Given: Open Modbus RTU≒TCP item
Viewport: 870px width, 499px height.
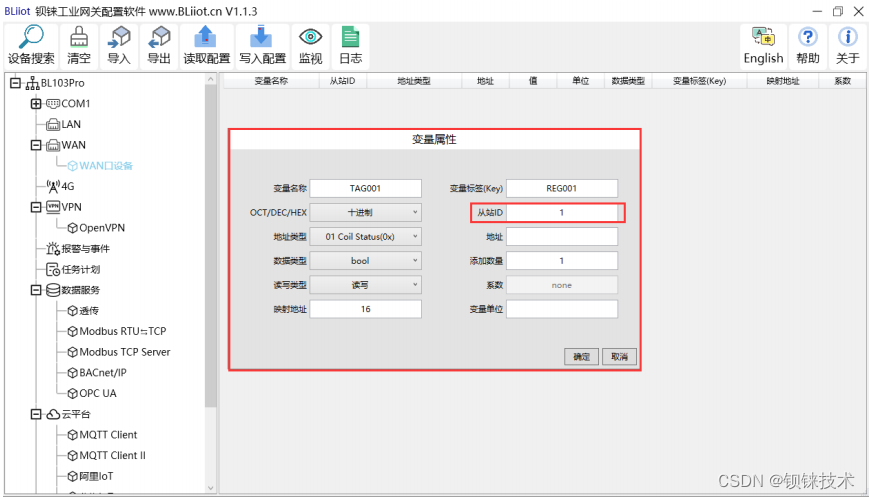Looking at the screenshot, I should (x=123, y=331).
